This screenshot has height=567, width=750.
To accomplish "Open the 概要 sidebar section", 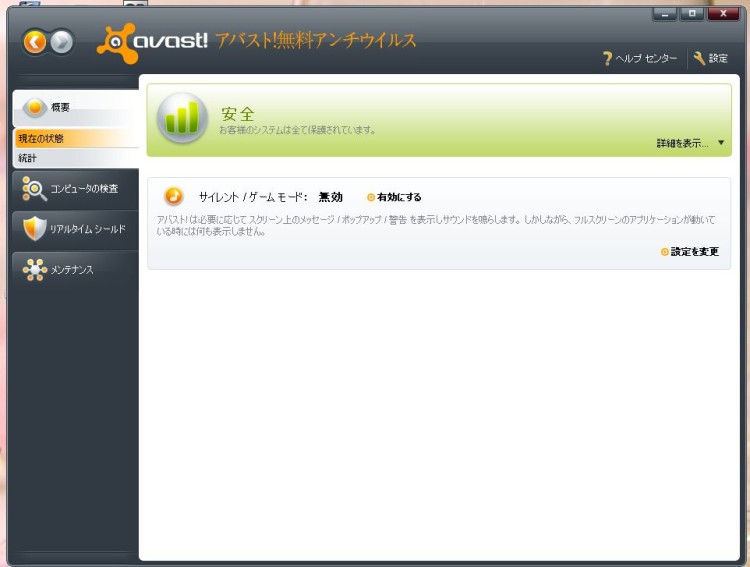I will [76, 108].
